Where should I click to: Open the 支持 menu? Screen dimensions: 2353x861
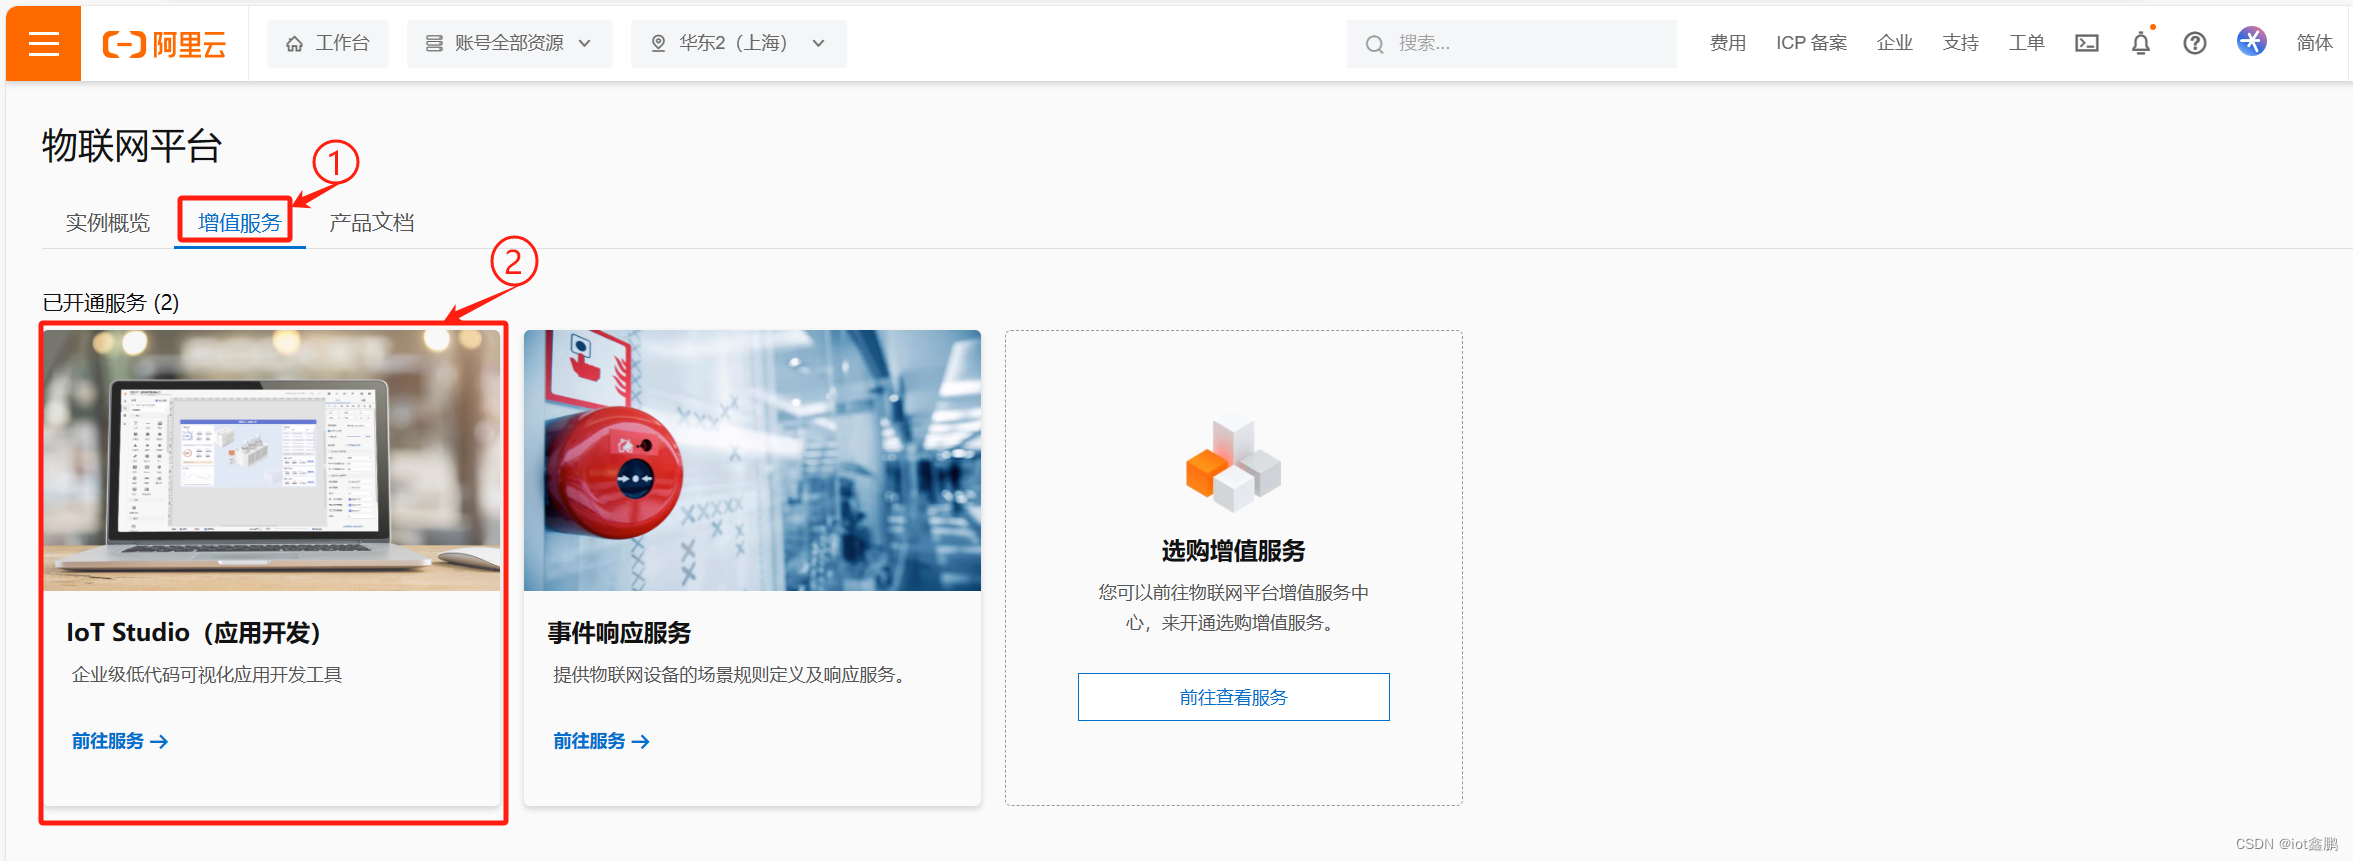click(1960, 43)
